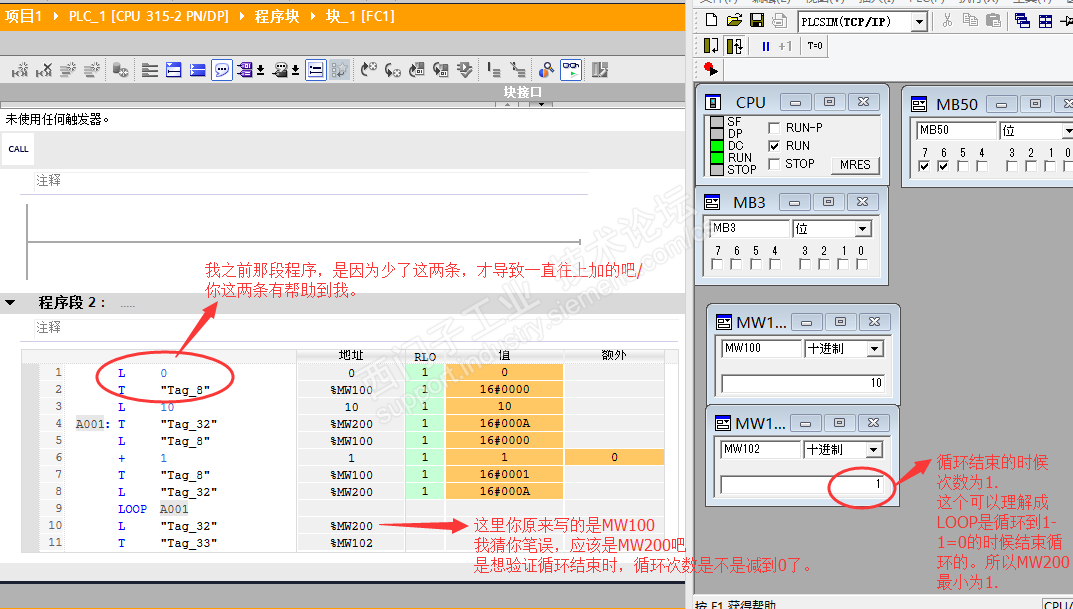Check the RUN-P checkbox in CPU window
1073x609 pixels.
pyautogui.click(x=774, y=128)
